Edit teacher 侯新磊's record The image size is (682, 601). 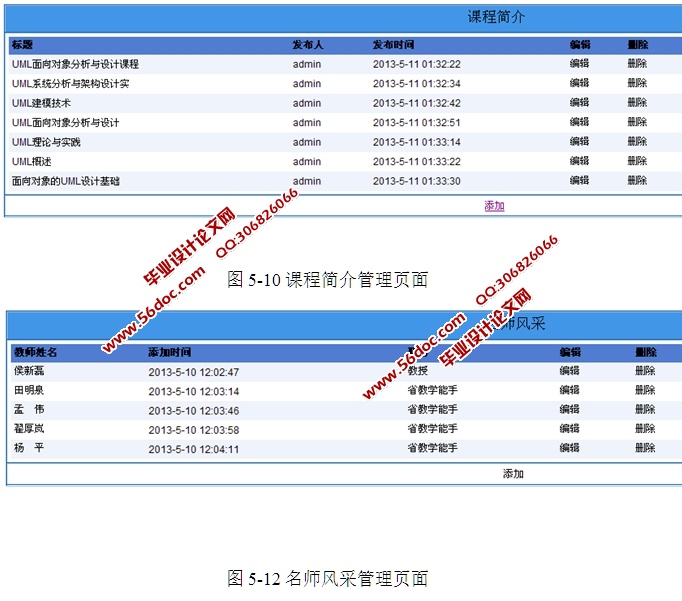point(569,371)
